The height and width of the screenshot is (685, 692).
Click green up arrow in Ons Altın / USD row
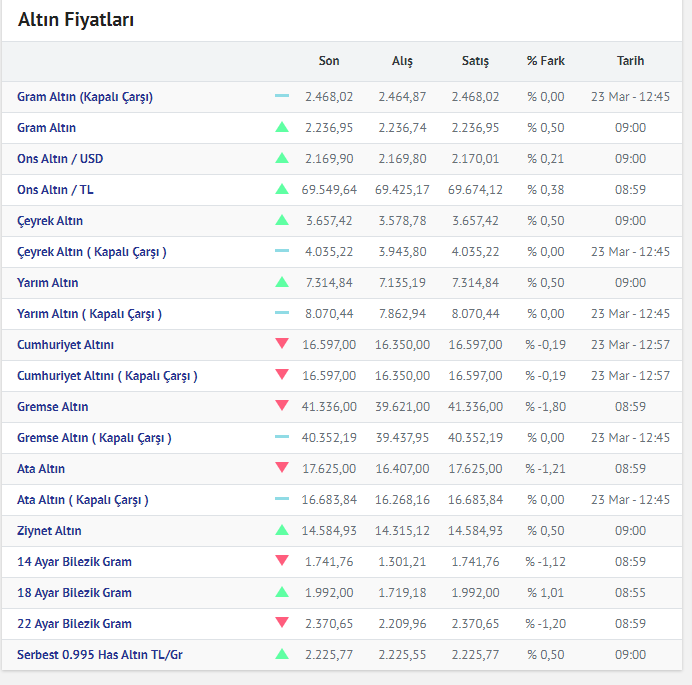282,158
